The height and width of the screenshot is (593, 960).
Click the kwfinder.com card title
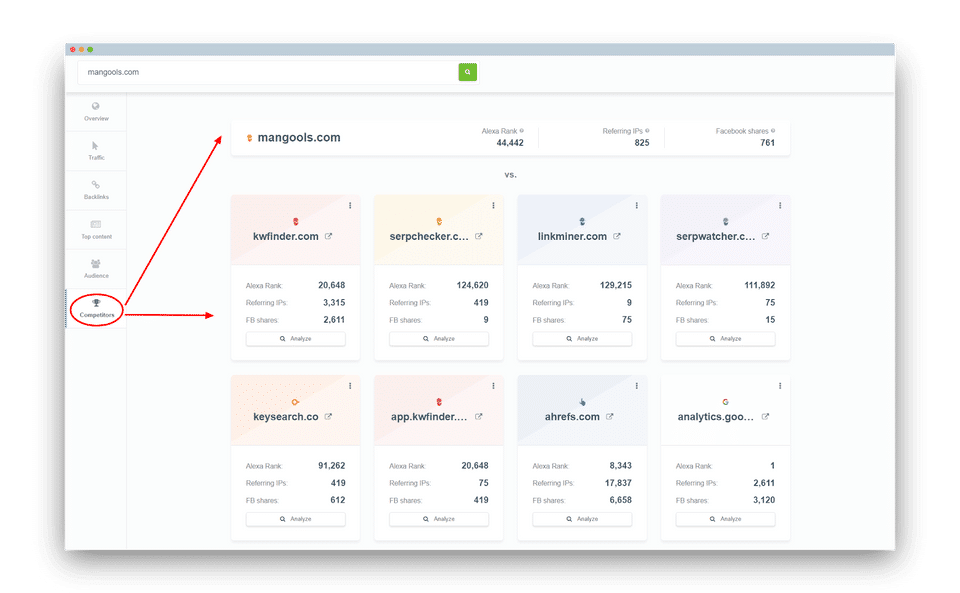point(286,236)
